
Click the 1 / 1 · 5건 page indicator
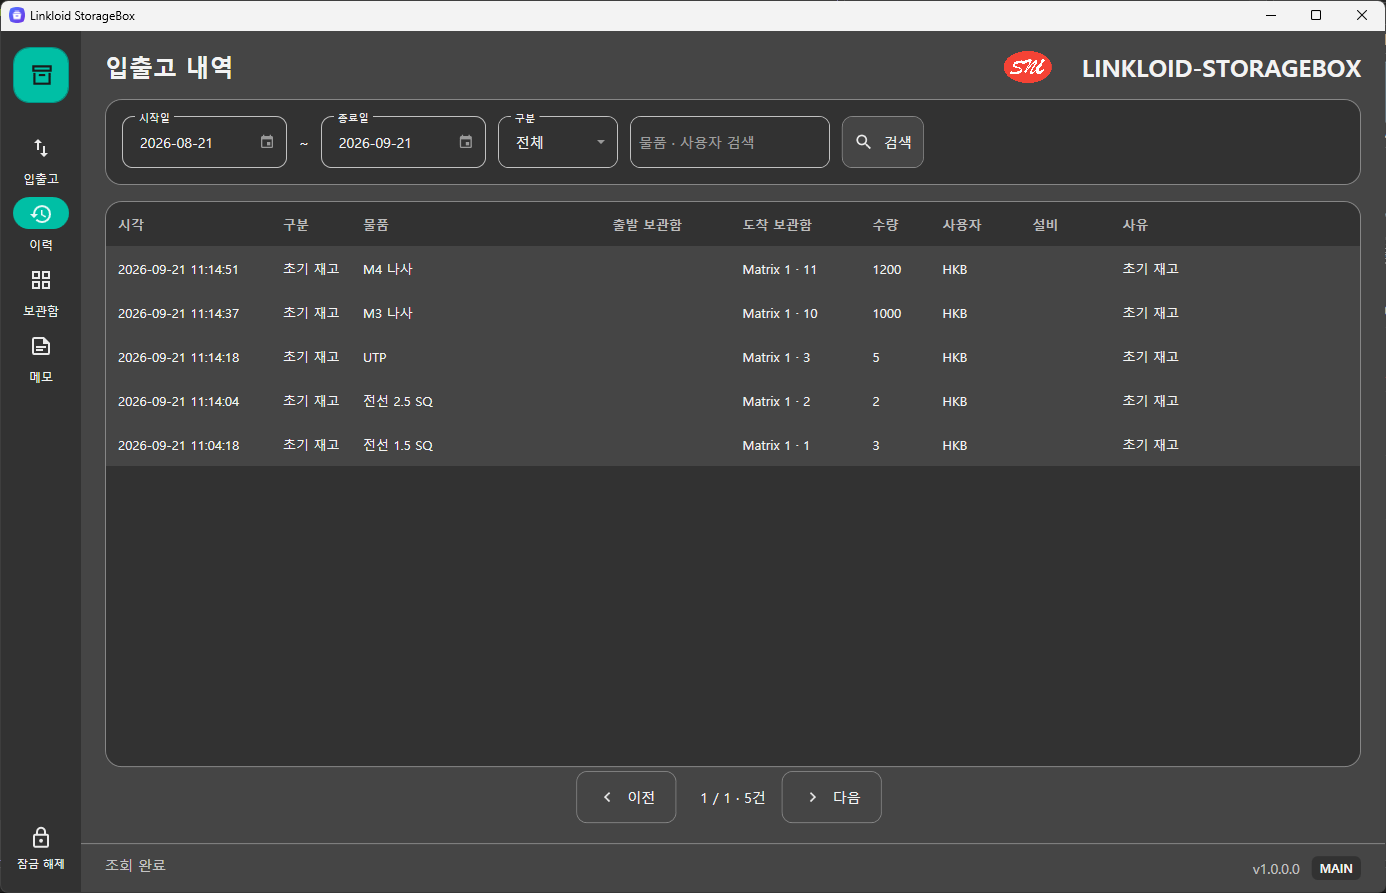[x=733, y=797]
